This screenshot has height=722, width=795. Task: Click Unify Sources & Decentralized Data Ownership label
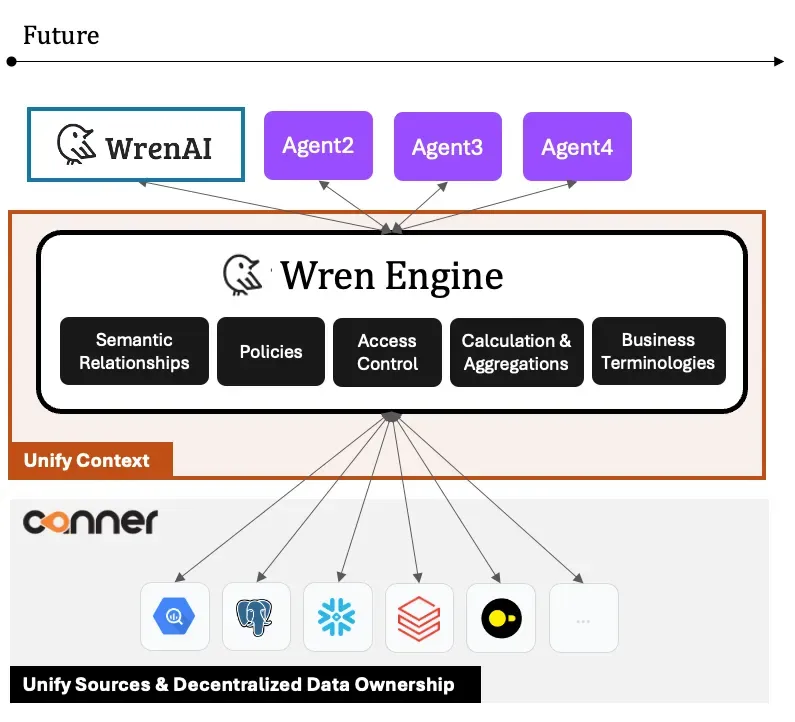click(244, 685)
